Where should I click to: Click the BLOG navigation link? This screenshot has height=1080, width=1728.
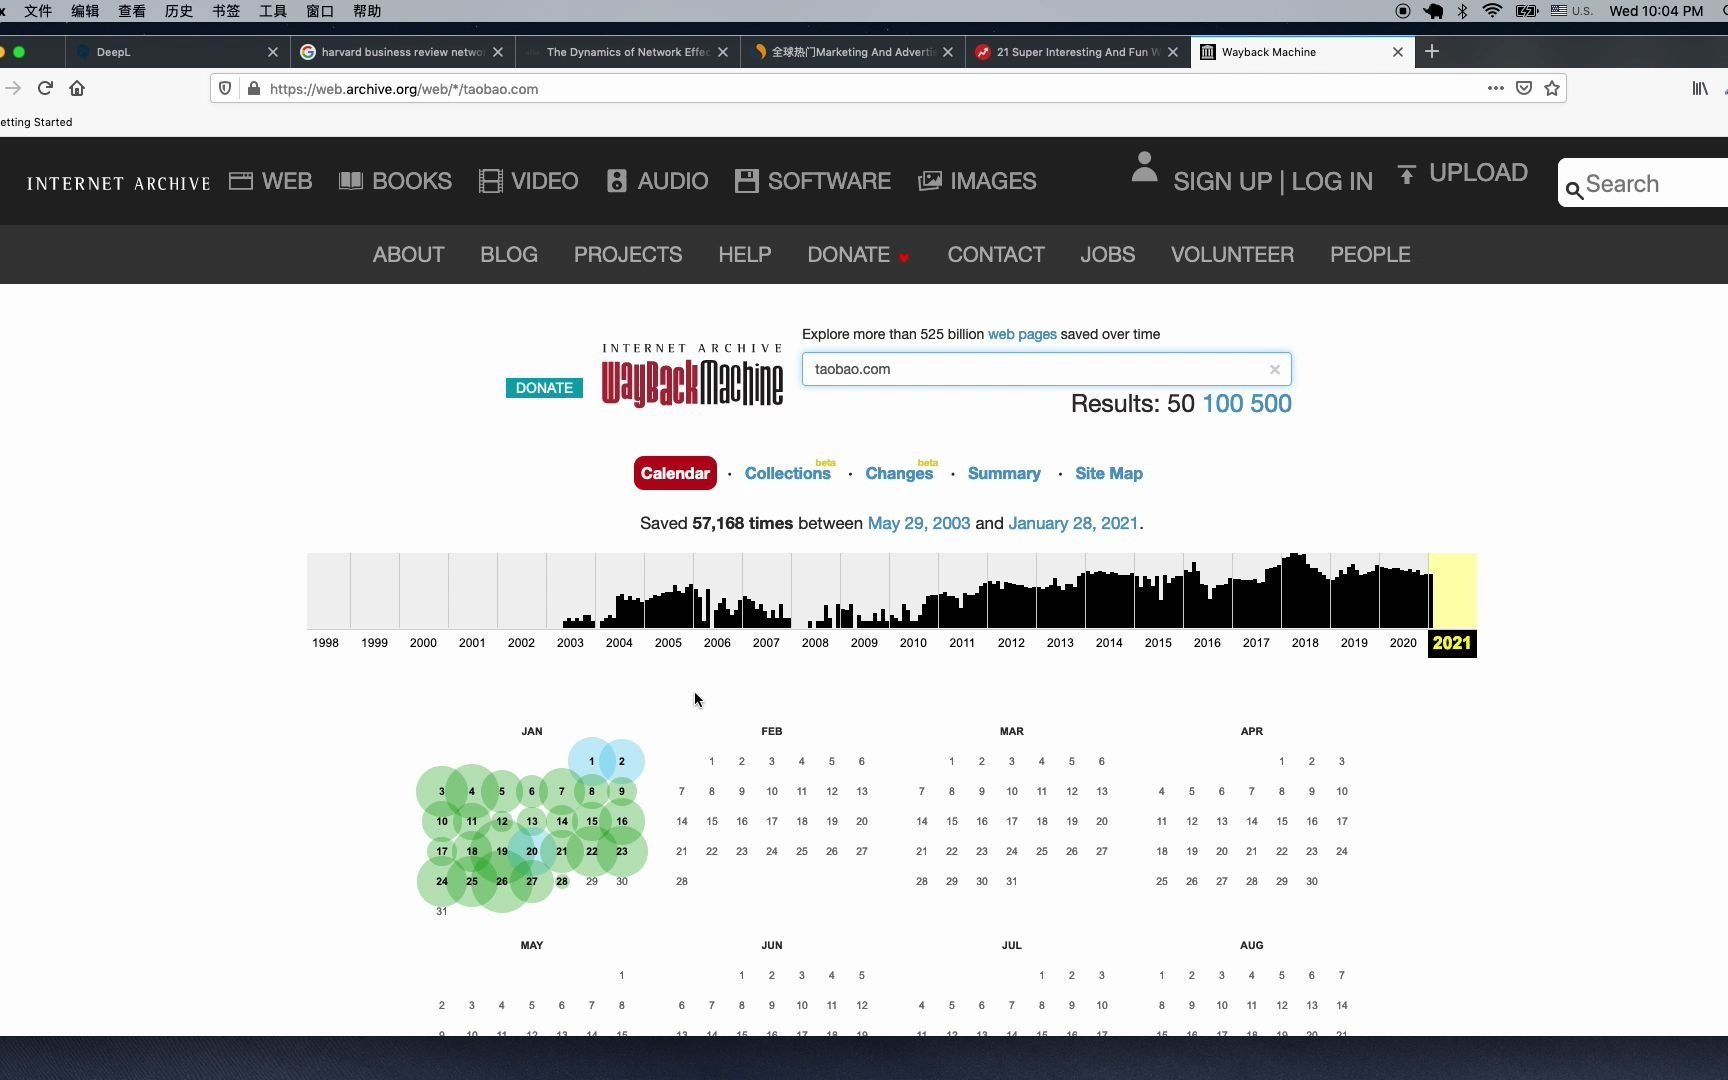[x=509, y=254]
